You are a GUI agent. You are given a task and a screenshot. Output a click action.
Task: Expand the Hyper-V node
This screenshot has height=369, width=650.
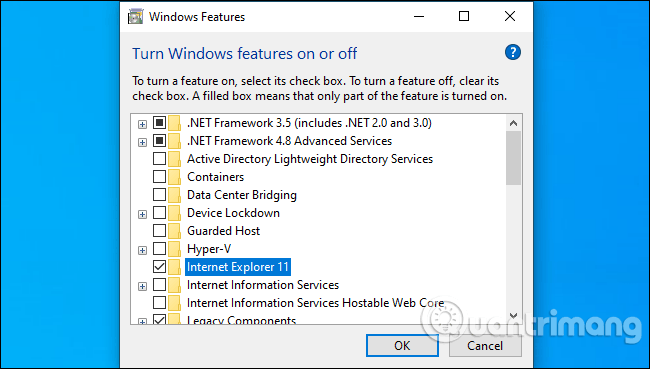click(x=142, y=250)
